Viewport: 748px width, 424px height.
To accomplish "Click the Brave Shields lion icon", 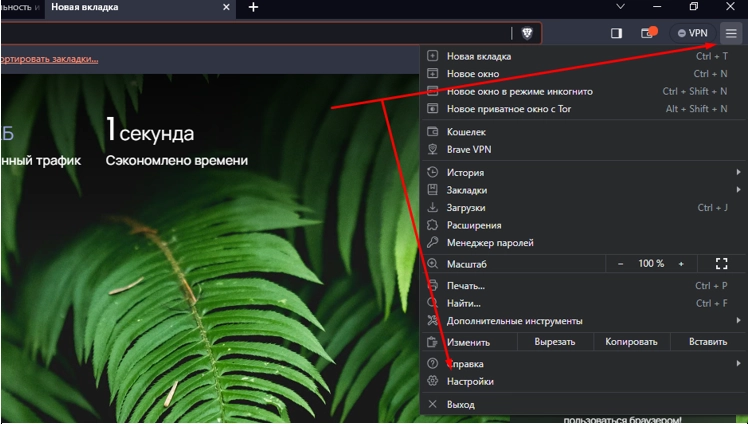I will 527,33.
